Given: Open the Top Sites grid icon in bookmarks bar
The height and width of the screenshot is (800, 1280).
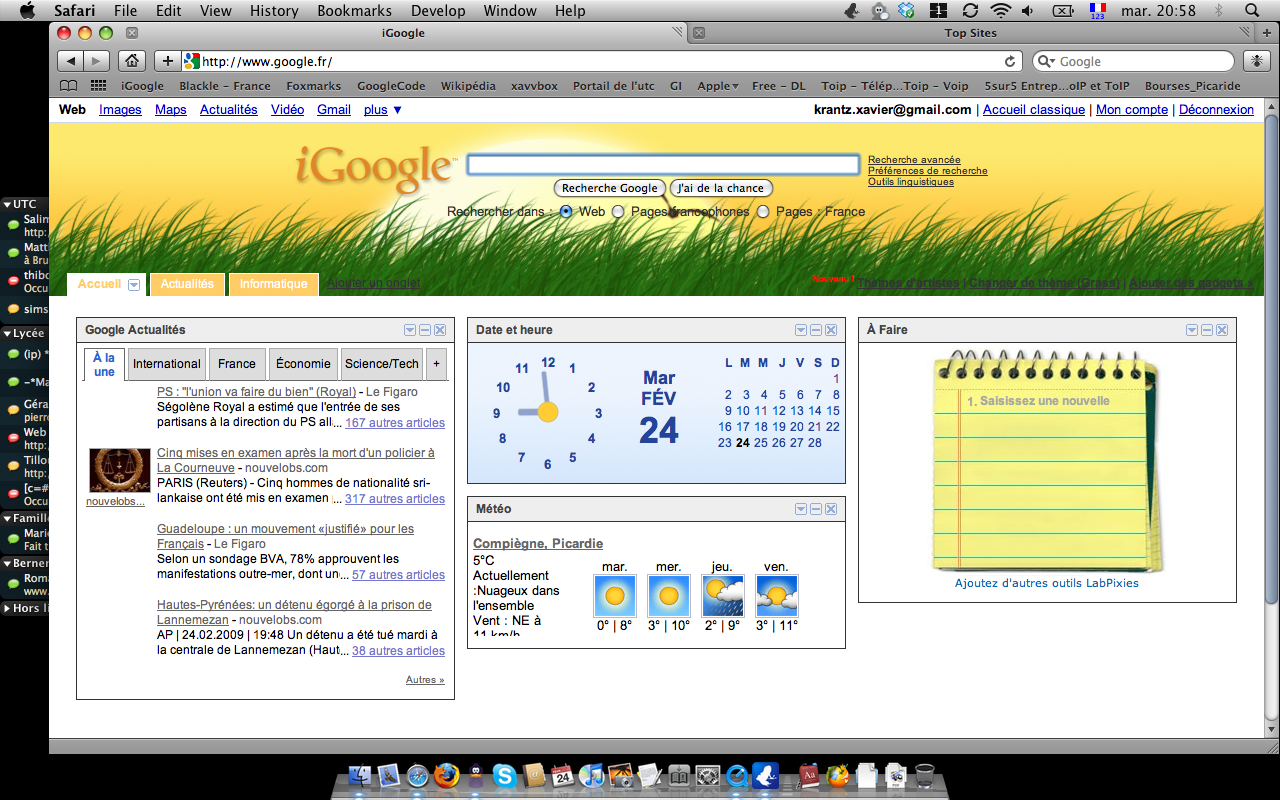Looking at the screenshot, I should tap(99, 86).
